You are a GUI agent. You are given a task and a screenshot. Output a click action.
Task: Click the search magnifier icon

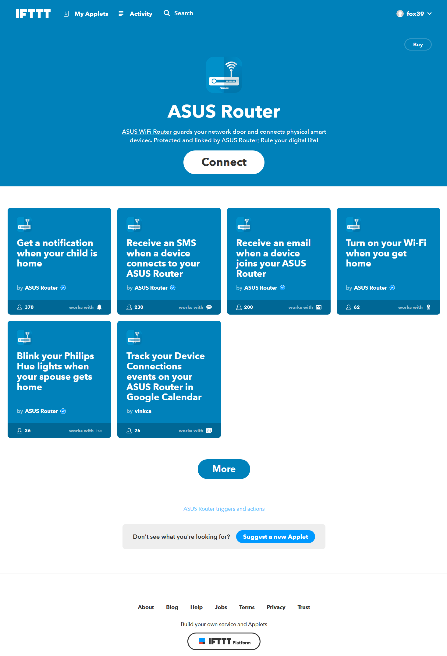[167, 13]
